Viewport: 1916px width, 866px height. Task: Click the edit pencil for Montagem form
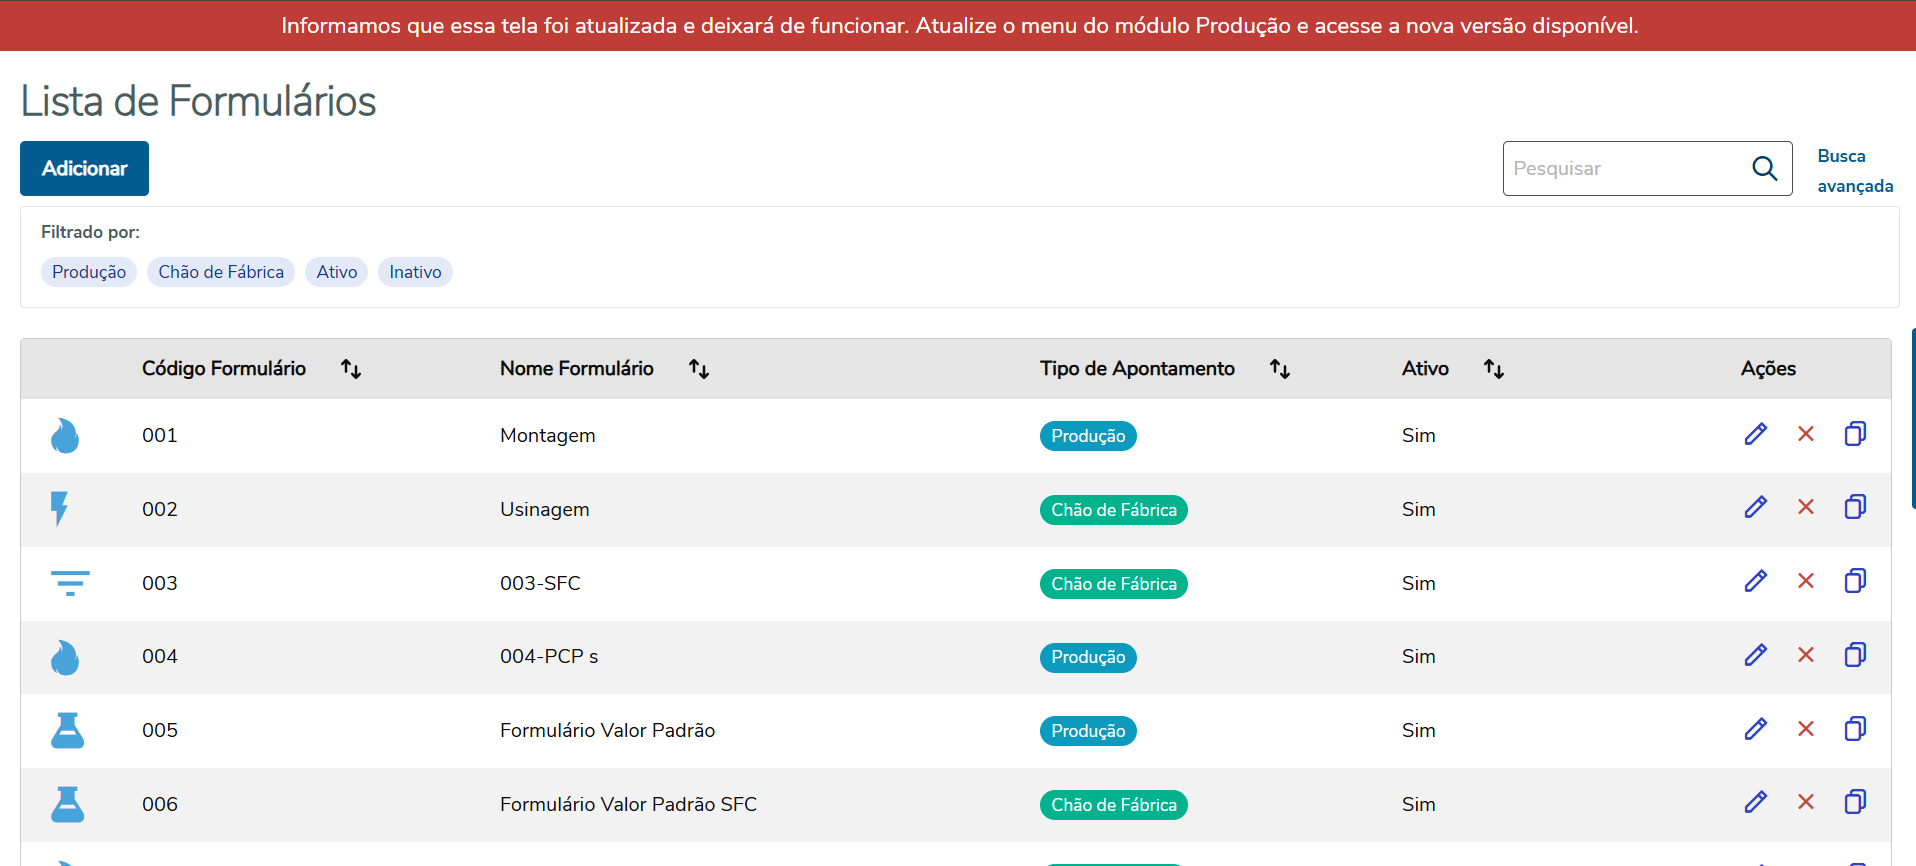coord(1755,434)
